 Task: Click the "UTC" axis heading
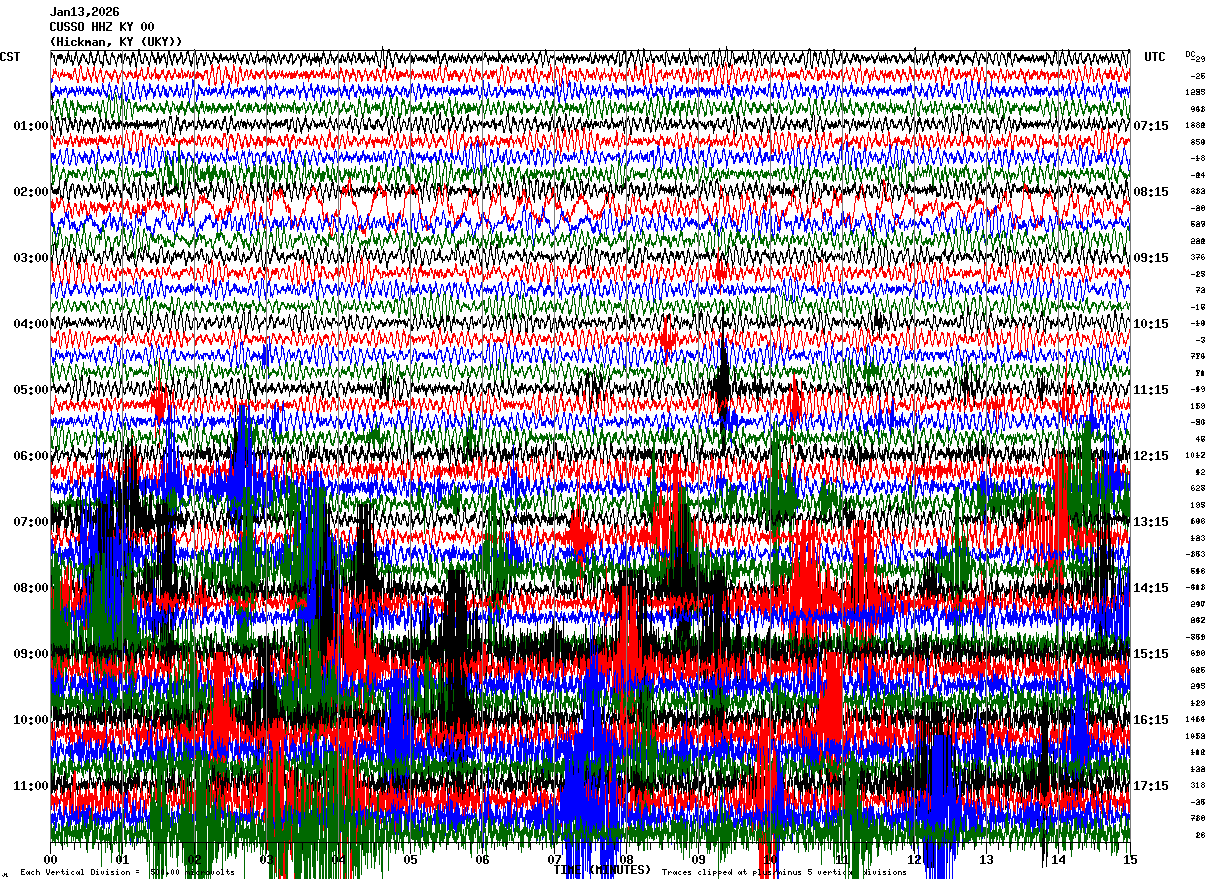click(1155, 57)
